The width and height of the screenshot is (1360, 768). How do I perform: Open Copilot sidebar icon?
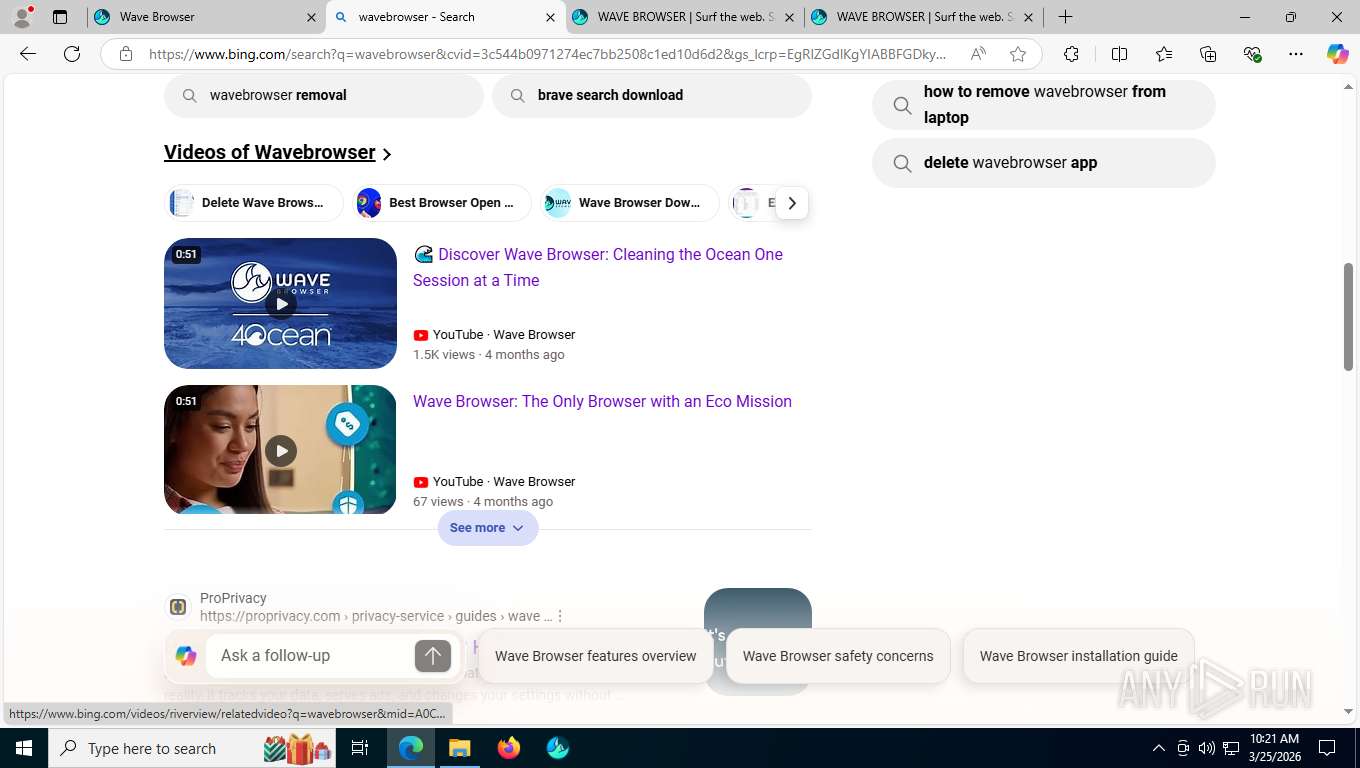coord(1338,54)
